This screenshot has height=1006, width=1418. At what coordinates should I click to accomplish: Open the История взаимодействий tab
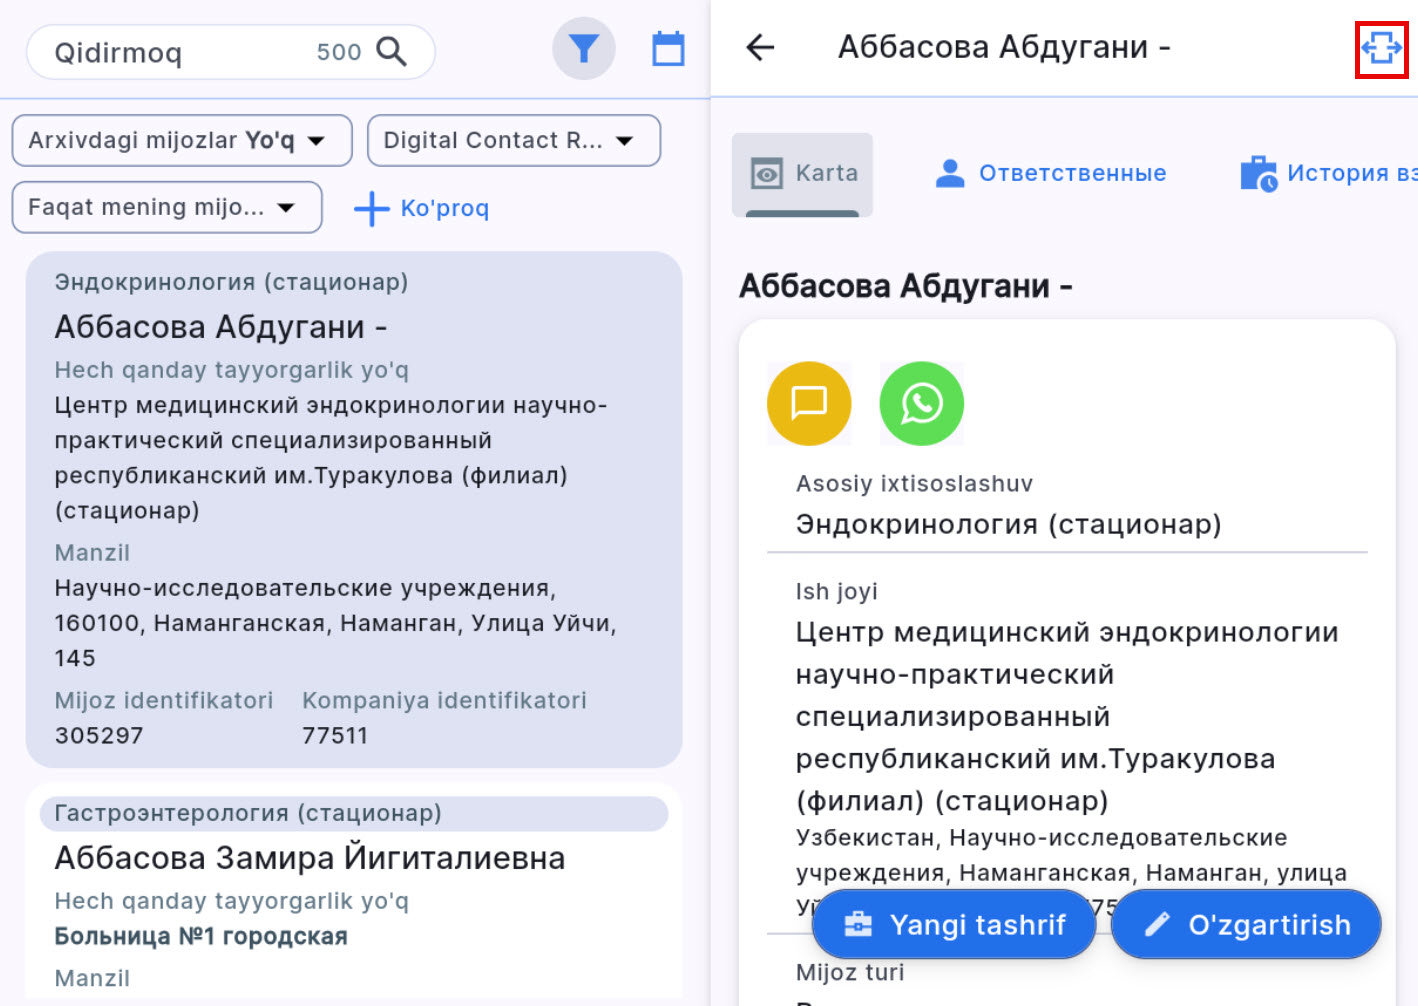click(1330, 171)
